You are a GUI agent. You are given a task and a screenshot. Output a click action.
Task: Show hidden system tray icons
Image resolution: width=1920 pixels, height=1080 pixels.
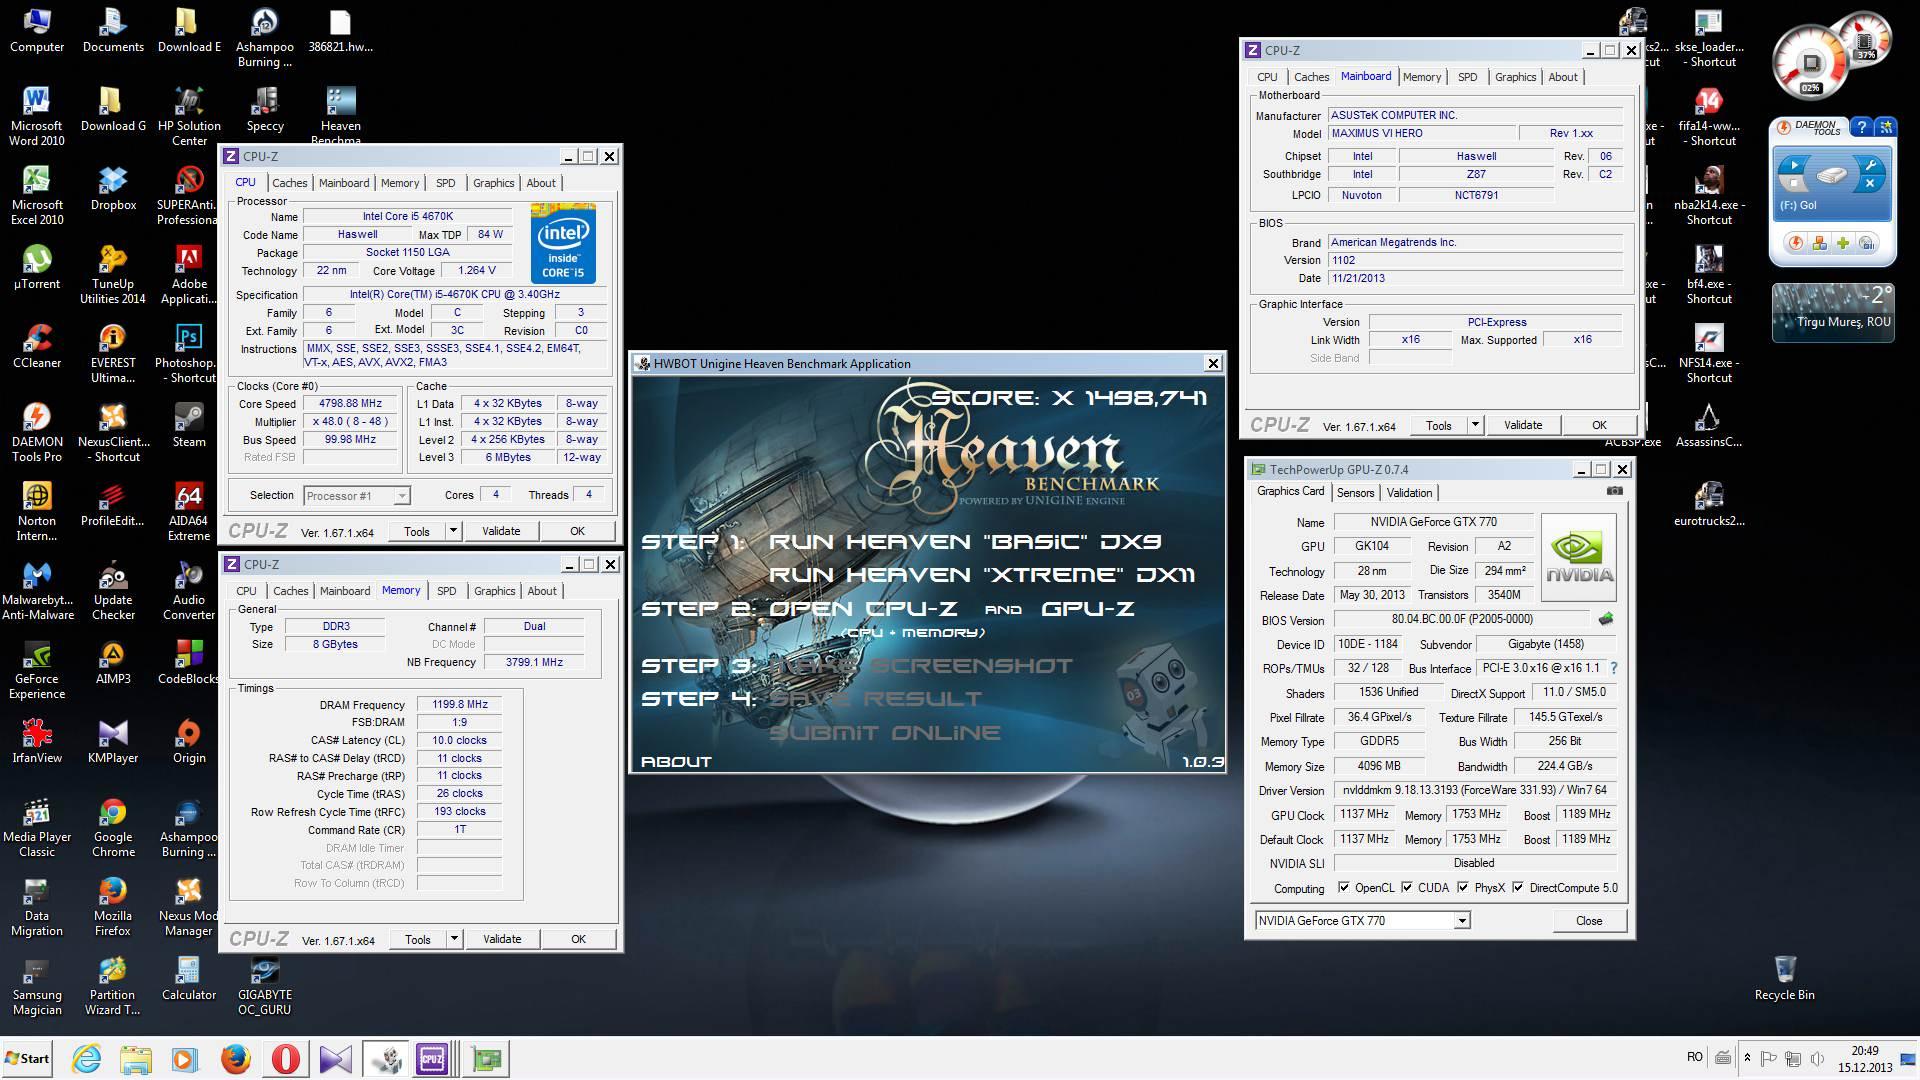pos(1747,1057)
